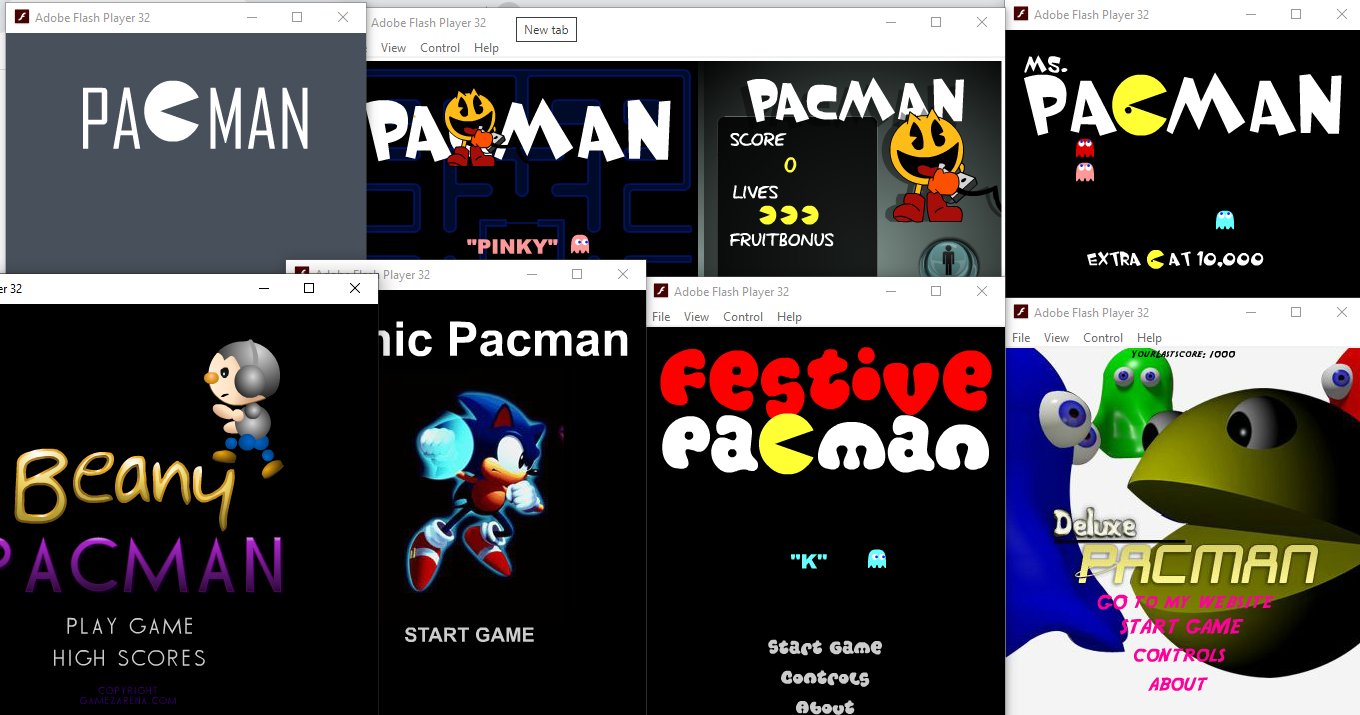Screen dimensions: 1360x715
Task: Click START GAME in Sonic Pacman
Action: (469, 635)
